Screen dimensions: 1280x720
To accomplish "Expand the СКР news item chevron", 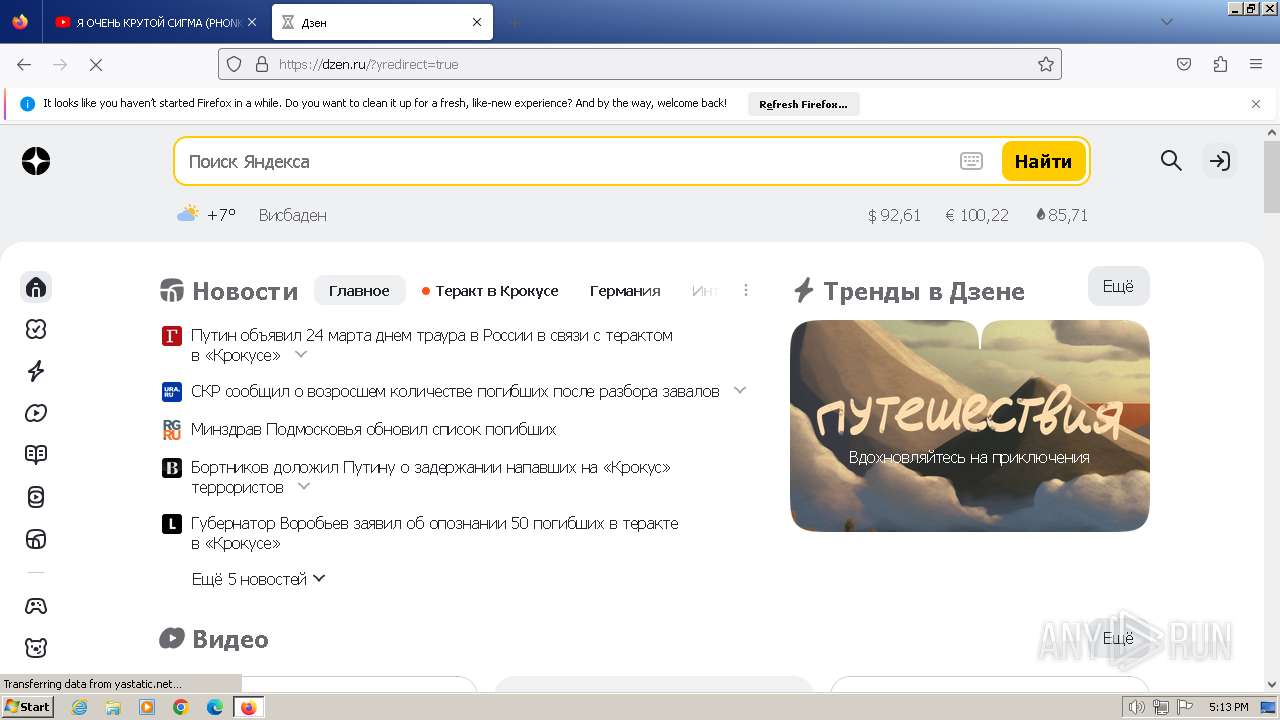I will tap(740, 390).
